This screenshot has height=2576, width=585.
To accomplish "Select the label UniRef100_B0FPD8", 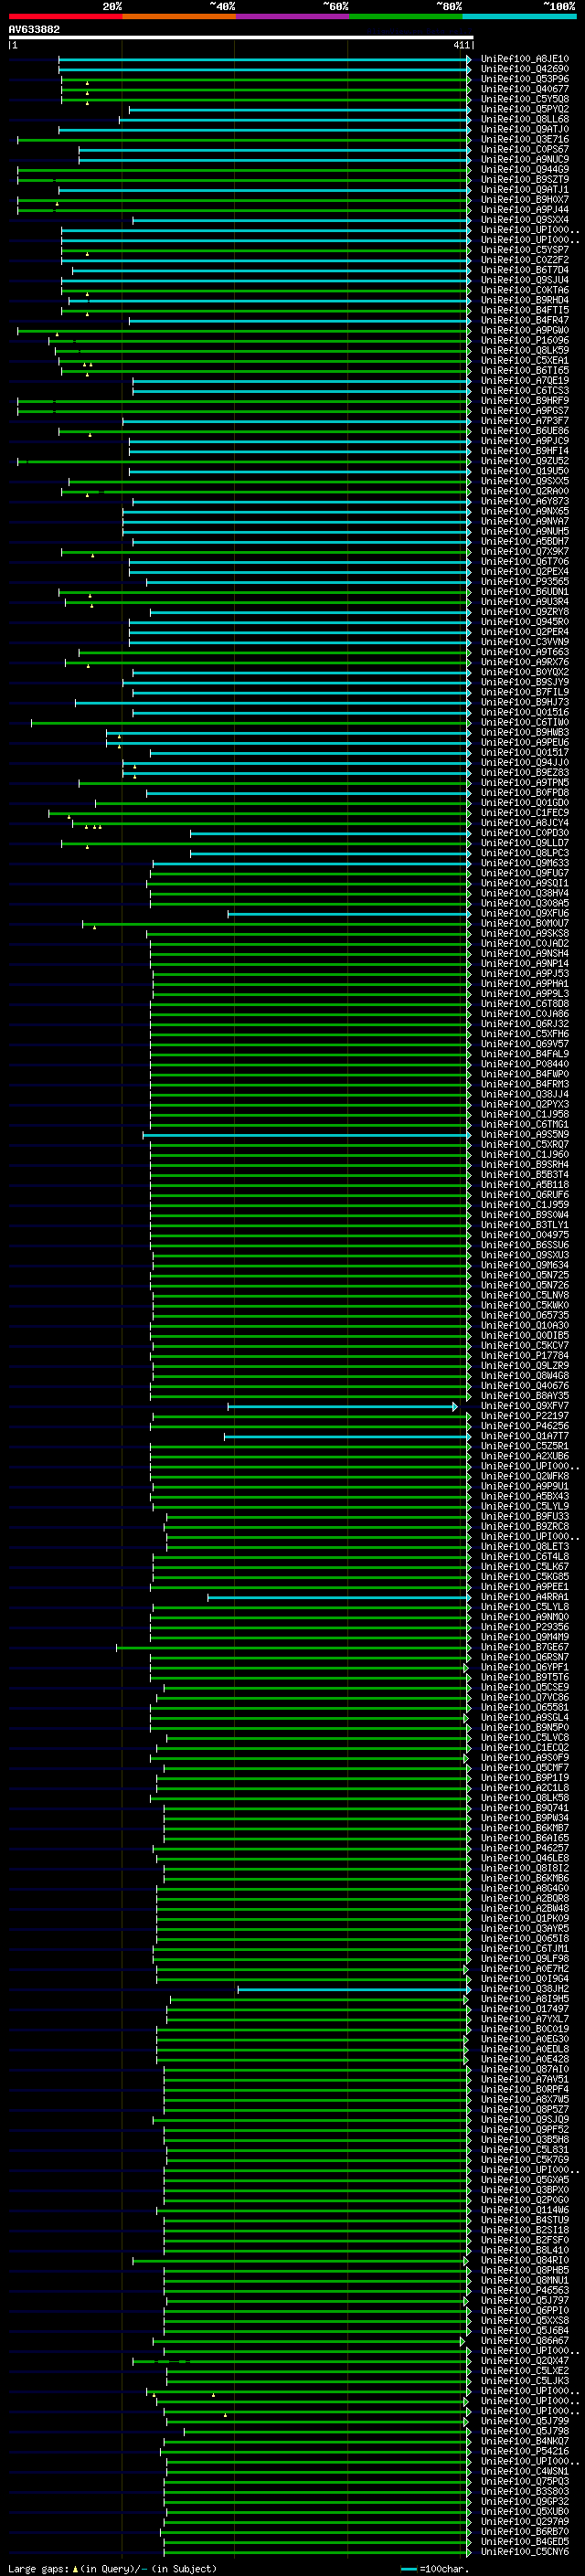I will click(x=525, y=793).
